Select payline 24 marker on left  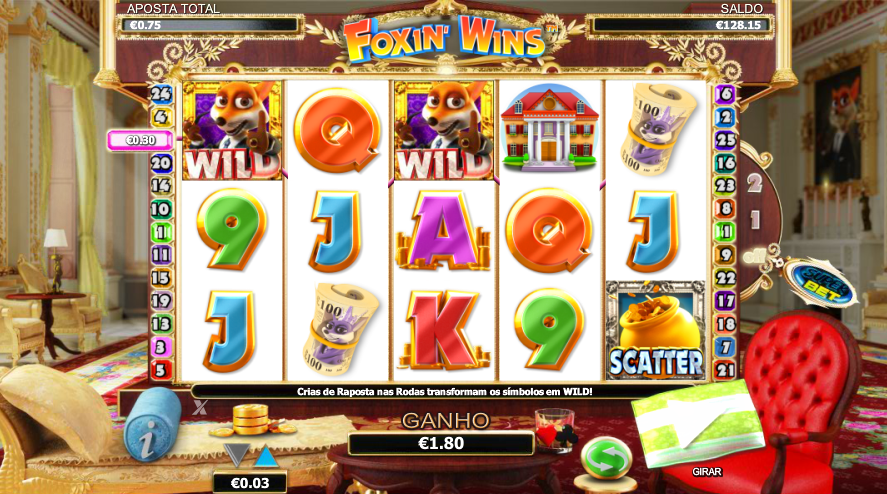[161, 94]
